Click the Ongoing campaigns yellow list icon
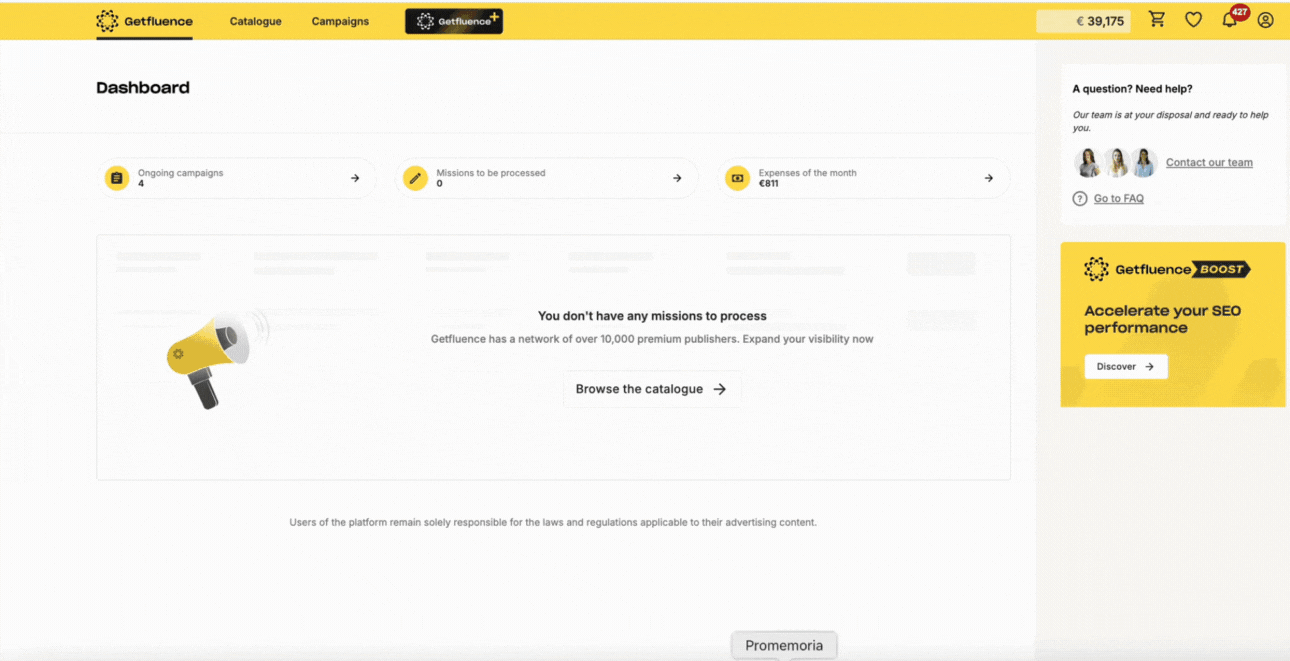The width and height of the screenshot is (1290, 661). pos(117,178)
